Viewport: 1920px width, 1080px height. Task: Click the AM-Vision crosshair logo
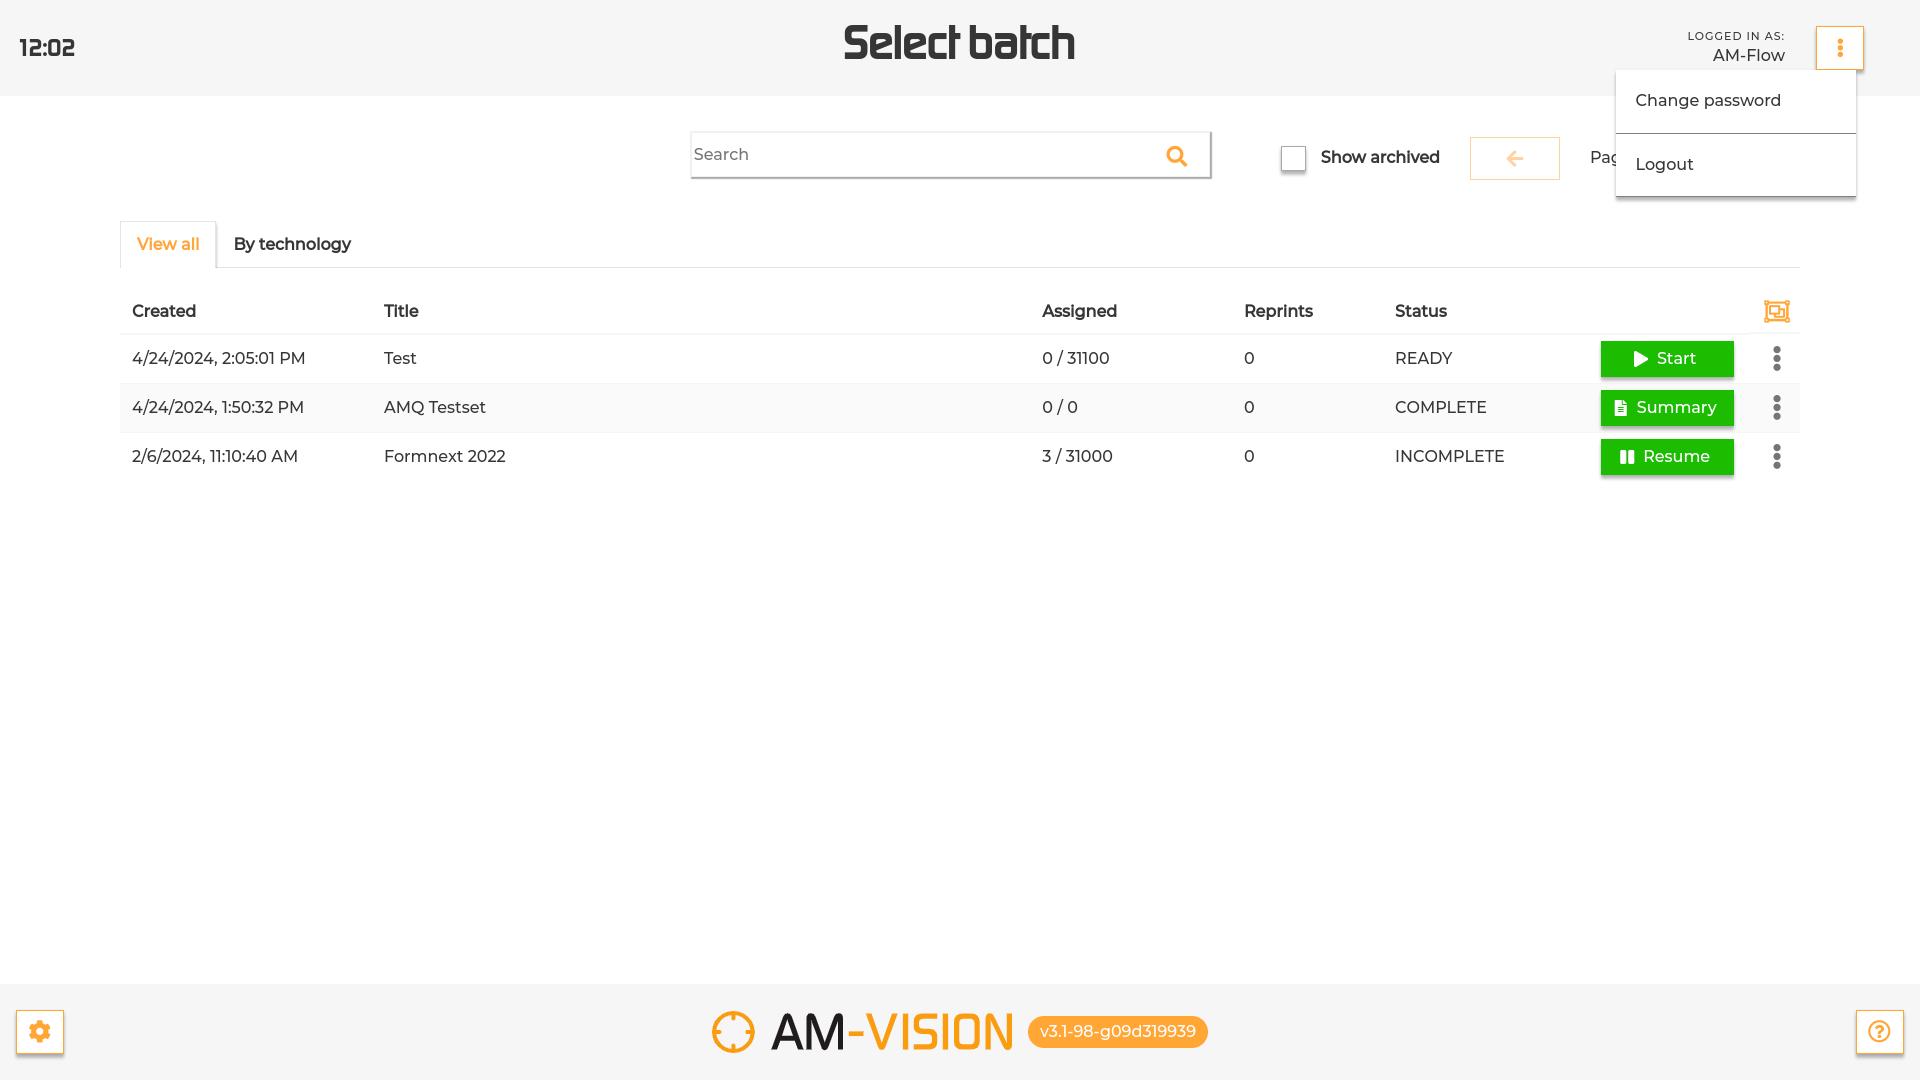pos(733,1031)
